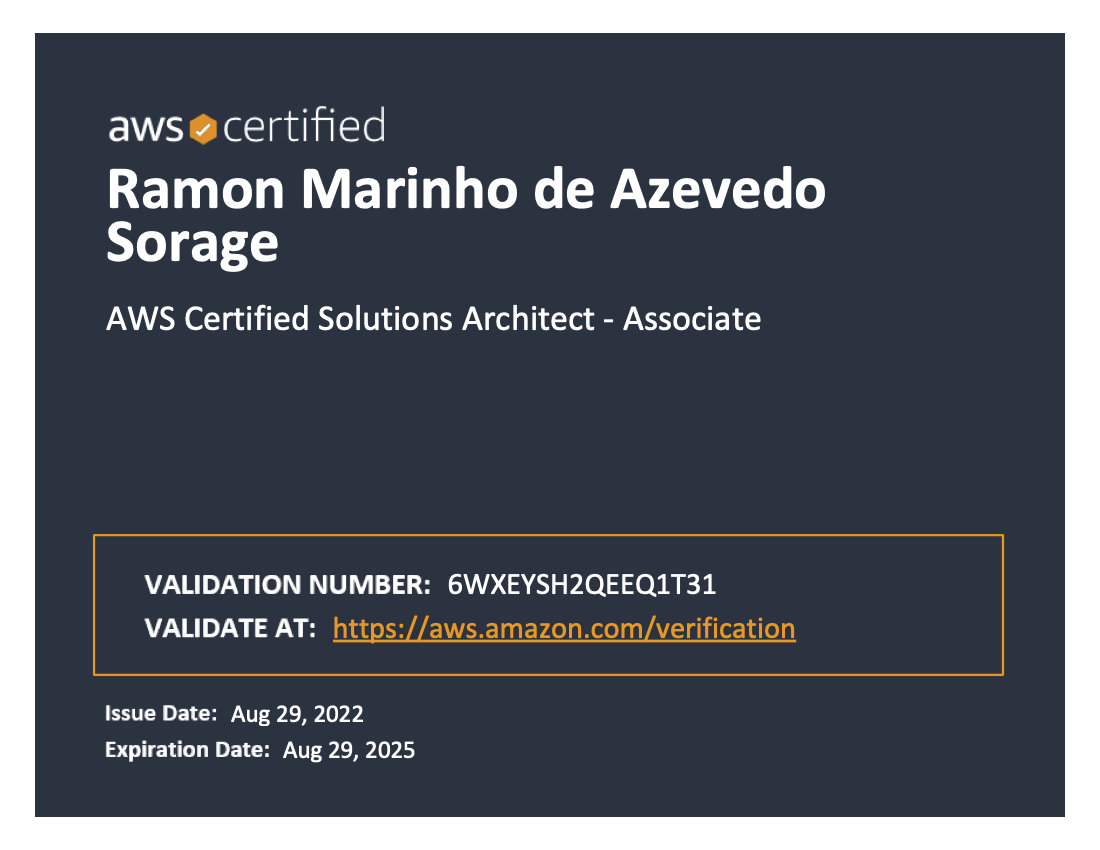This screenshot has height=850, width=1100.
Task: Select the validation code 6WXEYSH2QEEQ1T31
Action: (x=582, y=584)
